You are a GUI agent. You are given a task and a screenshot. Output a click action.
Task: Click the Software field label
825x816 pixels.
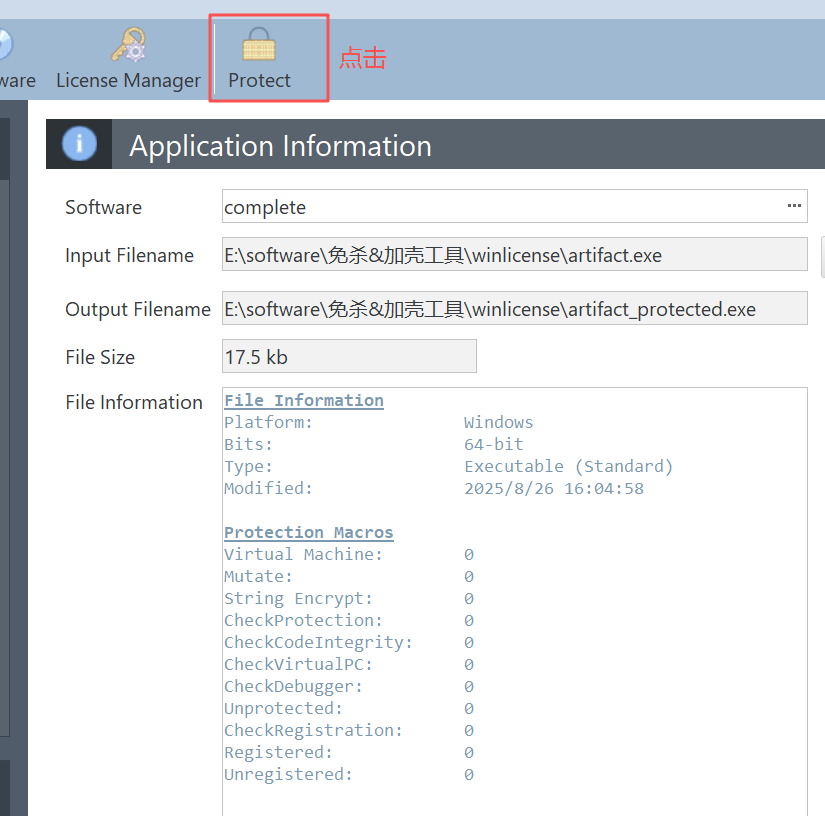point(104,207)
